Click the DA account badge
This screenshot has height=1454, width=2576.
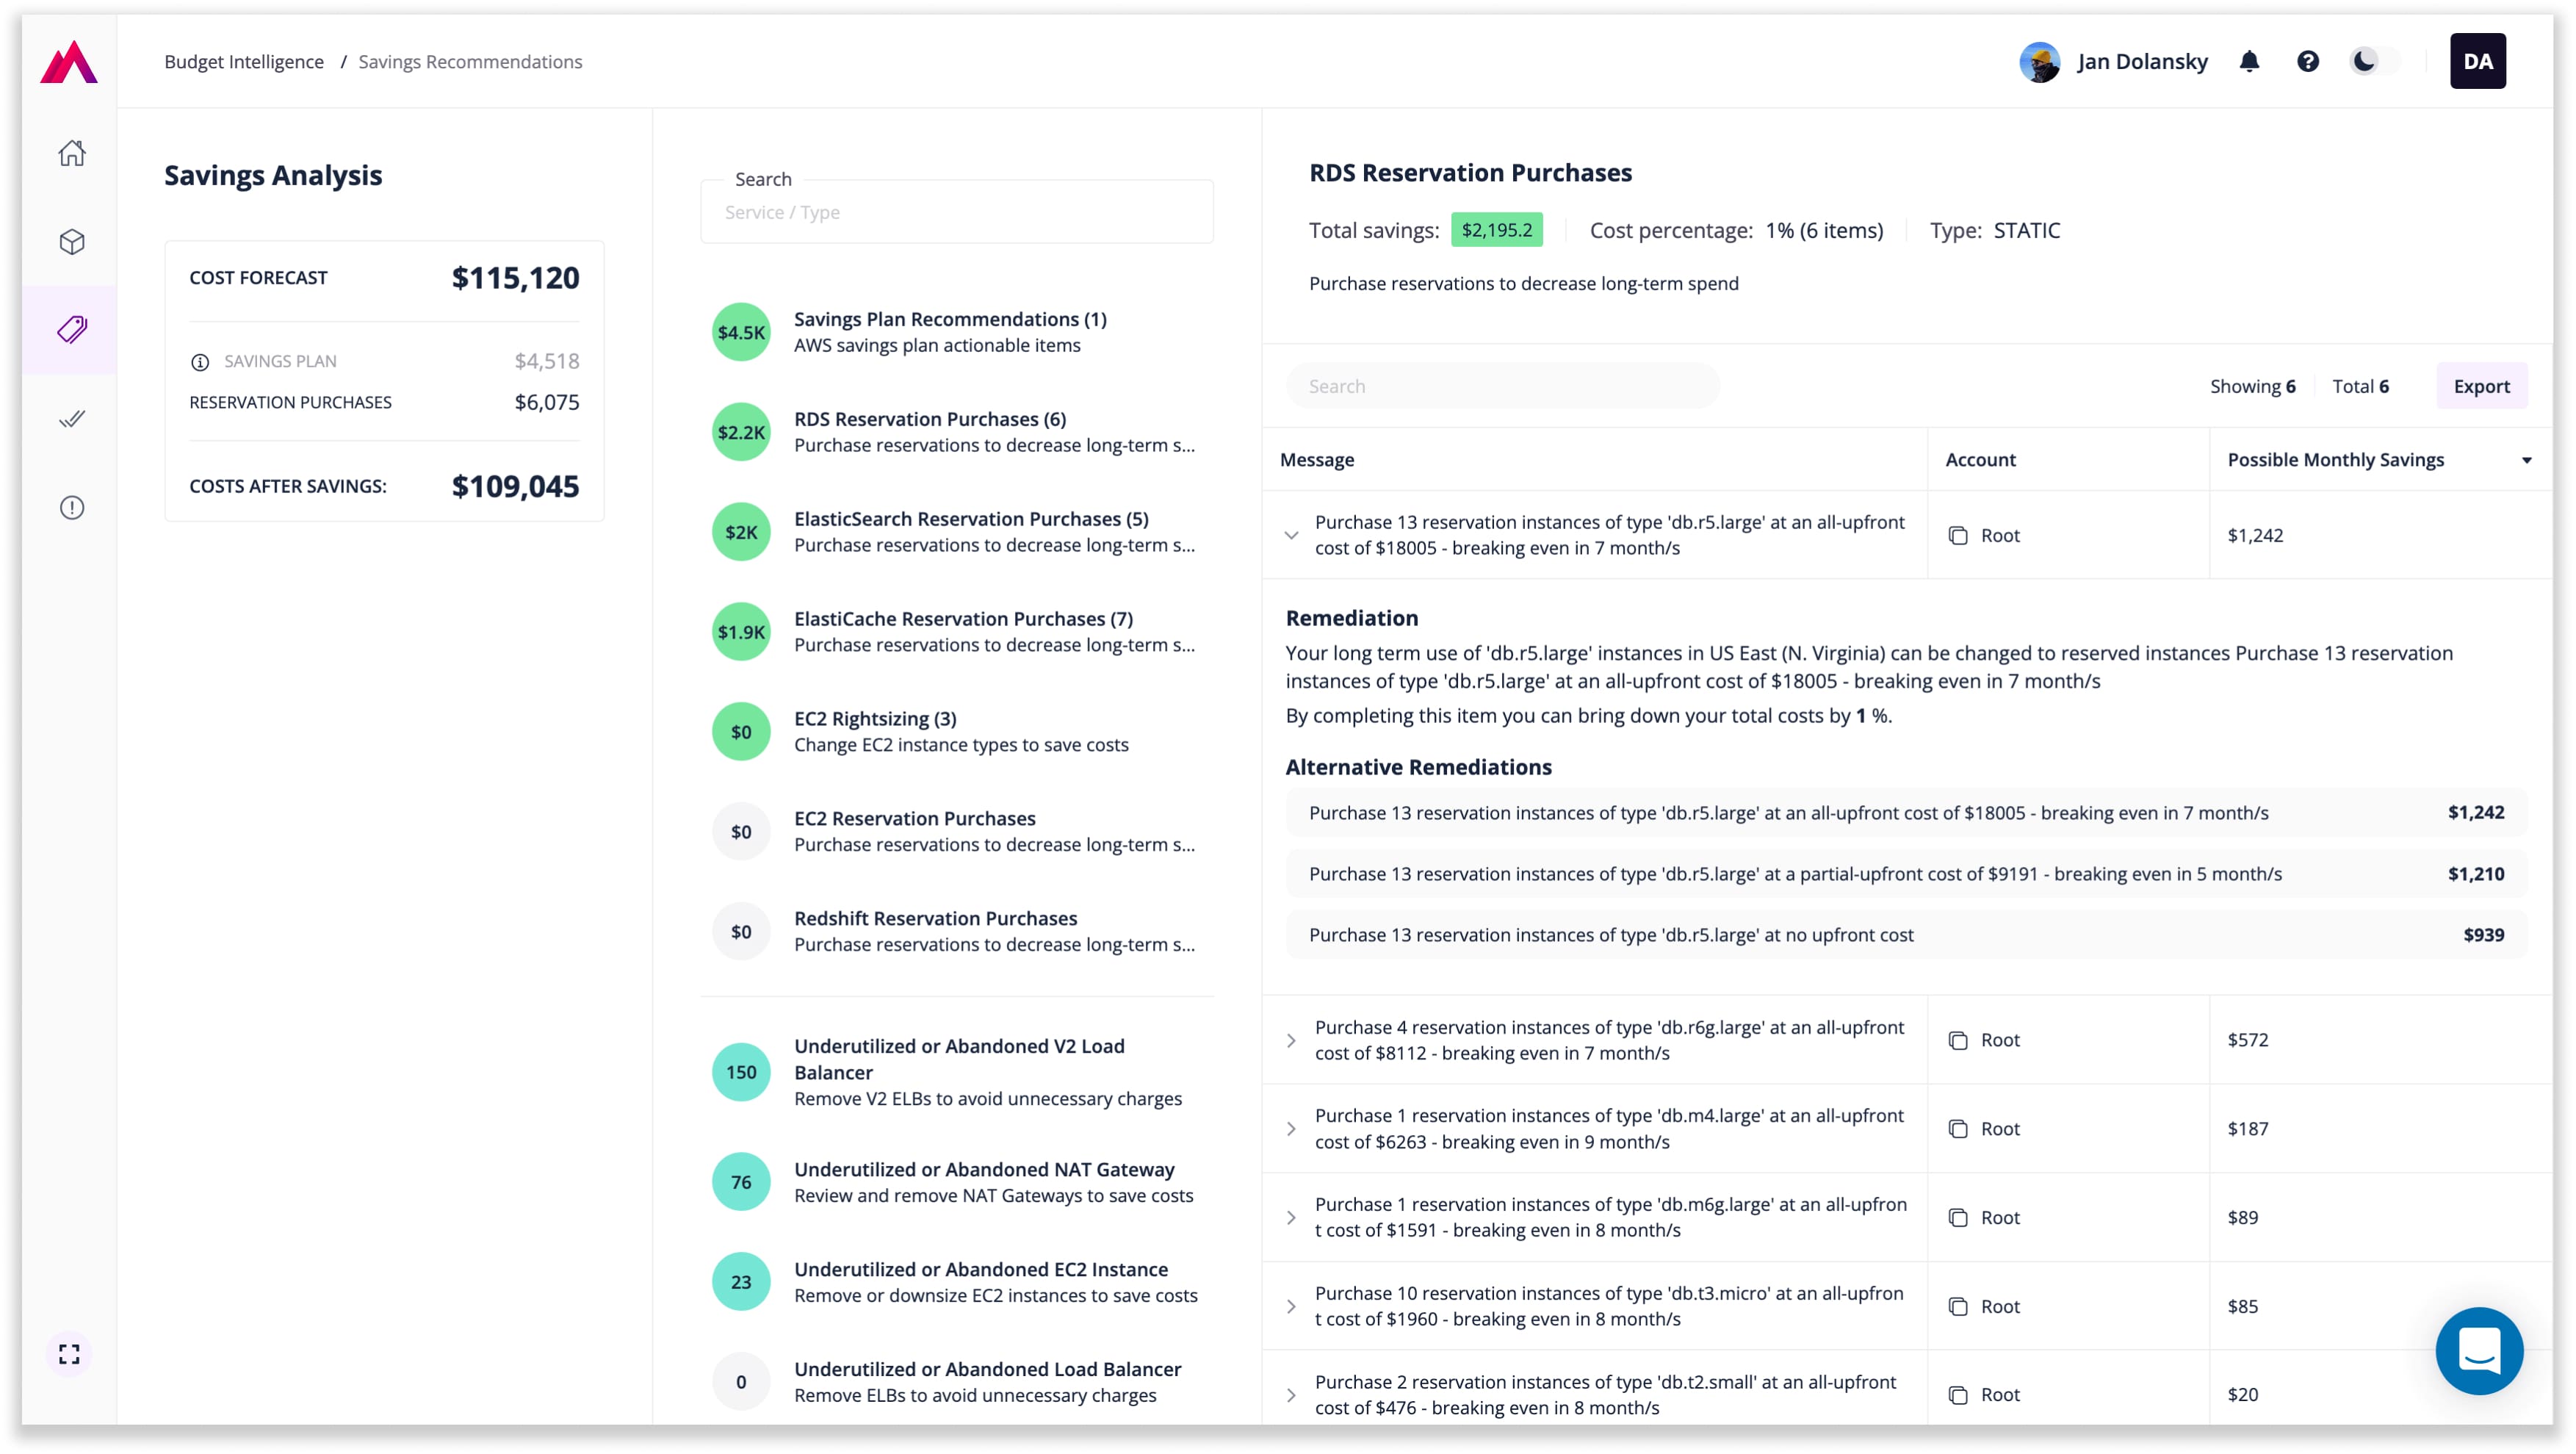tap(2477, 62)
